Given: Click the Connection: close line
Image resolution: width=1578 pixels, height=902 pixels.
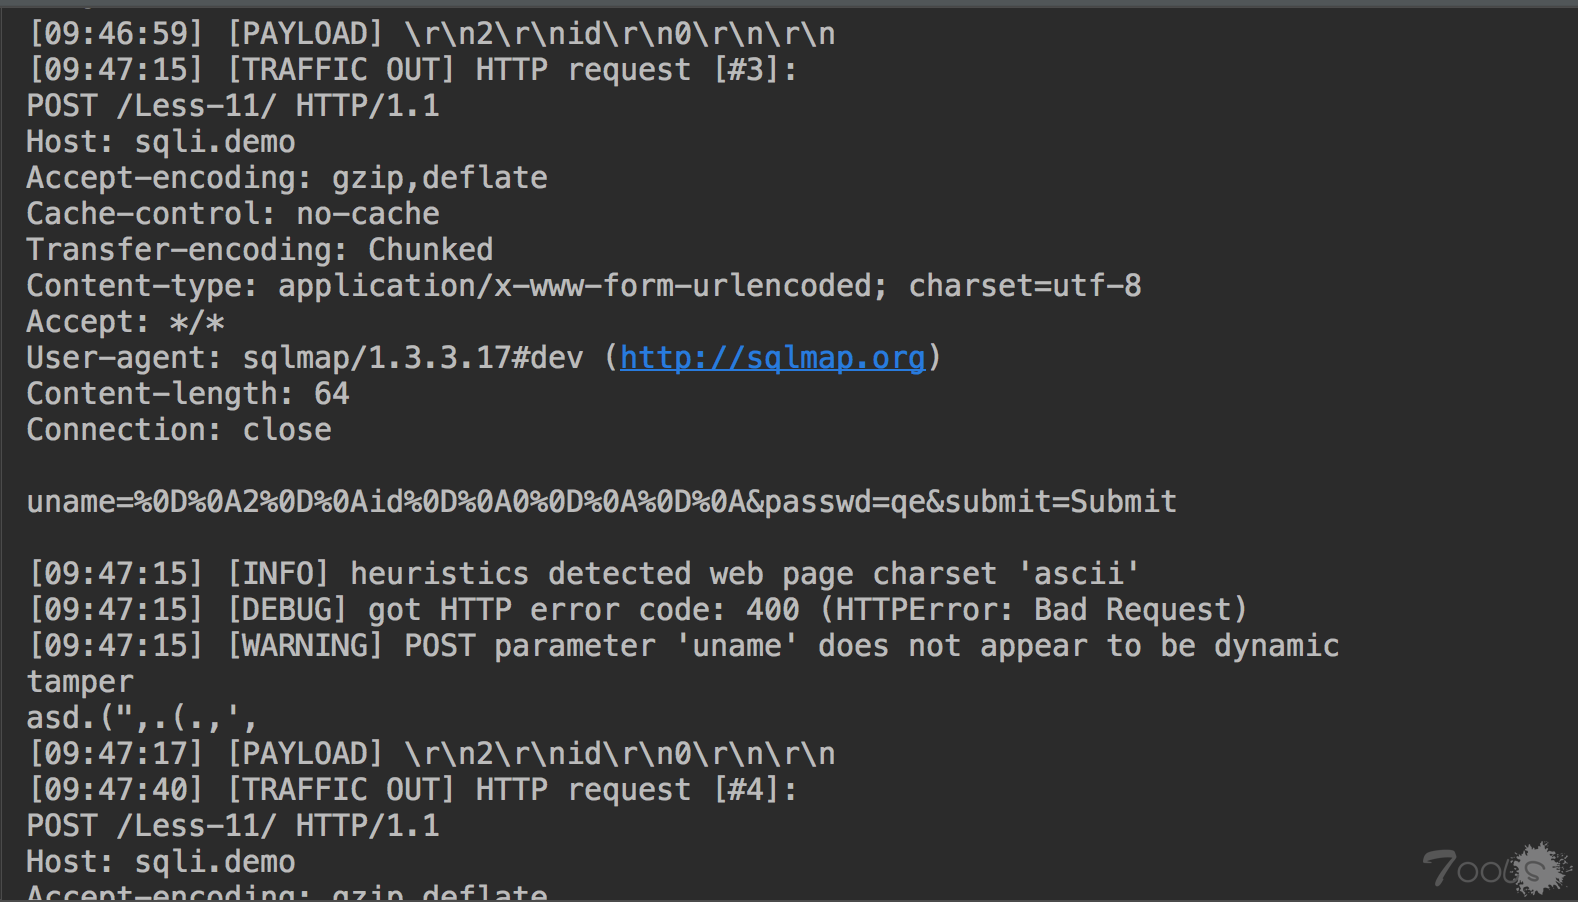Looking at the screenshot, I should click(x=179, y=430).
